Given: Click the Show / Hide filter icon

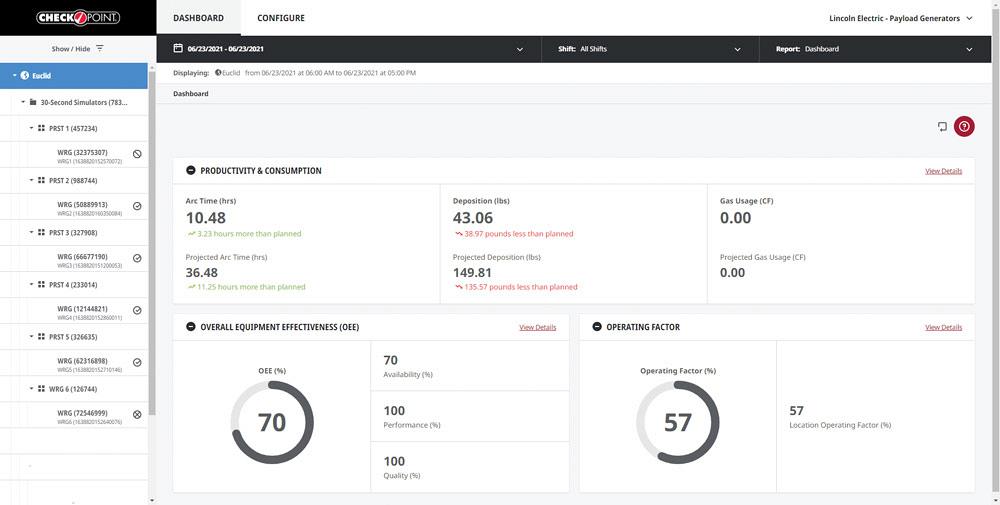Looking at the screenshot, I should coord(99,49).
